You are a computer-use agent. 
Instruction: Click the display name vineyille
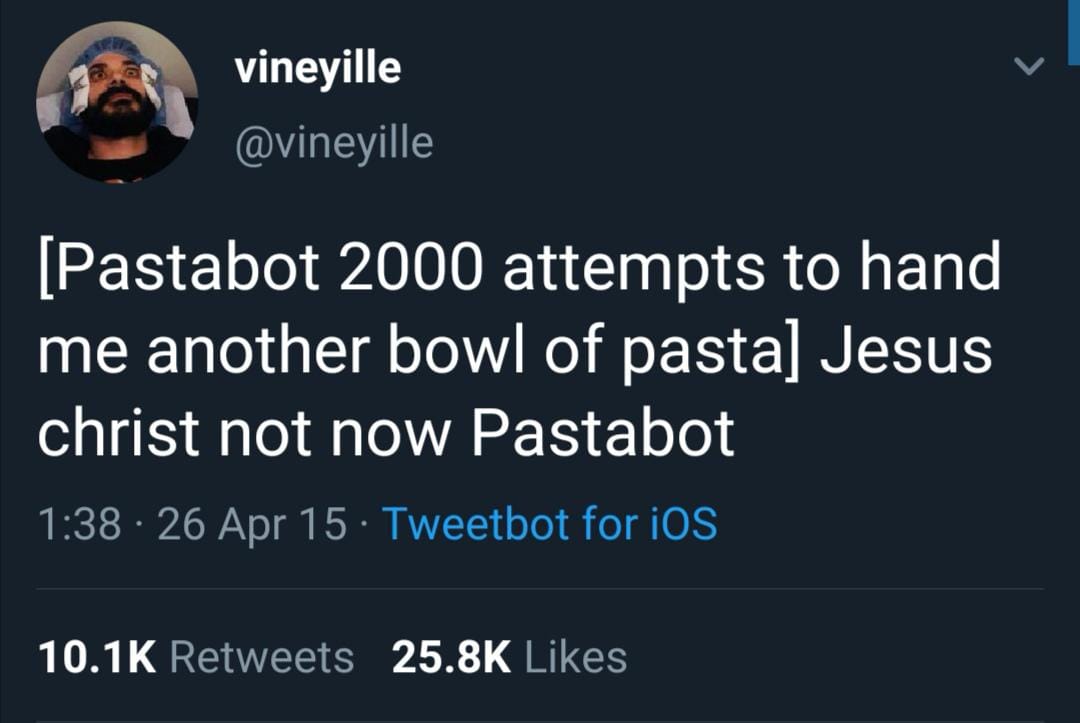(317, 67)
